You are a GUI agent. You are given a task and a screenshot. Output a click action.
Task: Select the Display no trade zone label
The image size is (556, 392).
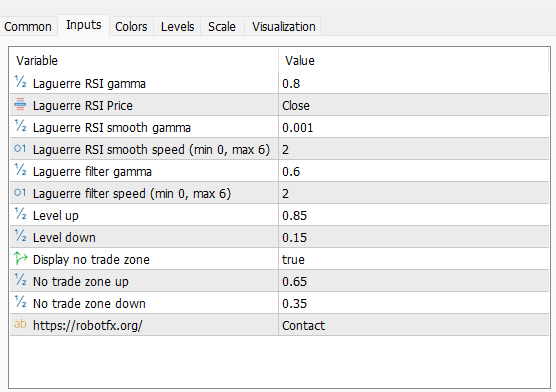tap(91, 260)
